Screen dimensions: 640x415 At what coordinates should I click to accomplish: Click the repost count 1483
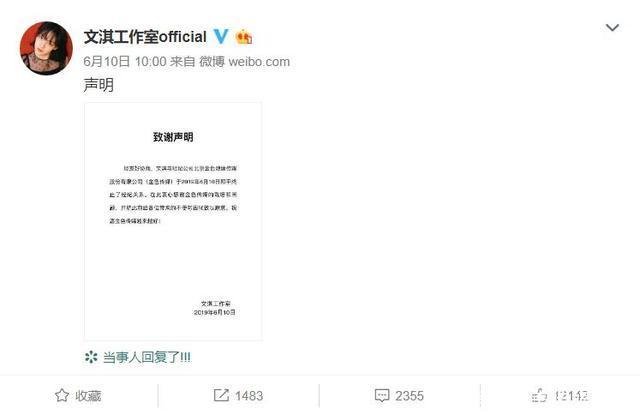pos(249,395)
